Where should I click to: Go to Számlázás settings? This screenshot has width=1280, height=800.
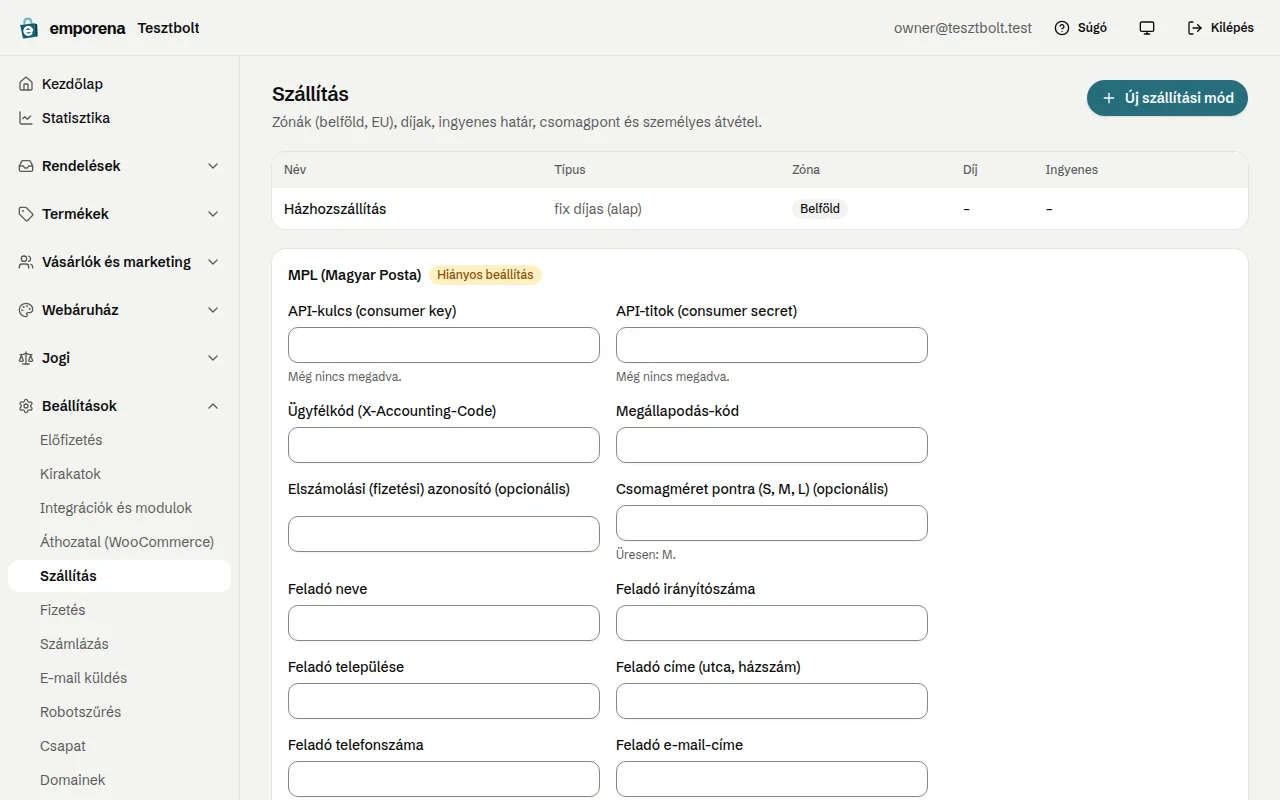click(x=119, y=644)
